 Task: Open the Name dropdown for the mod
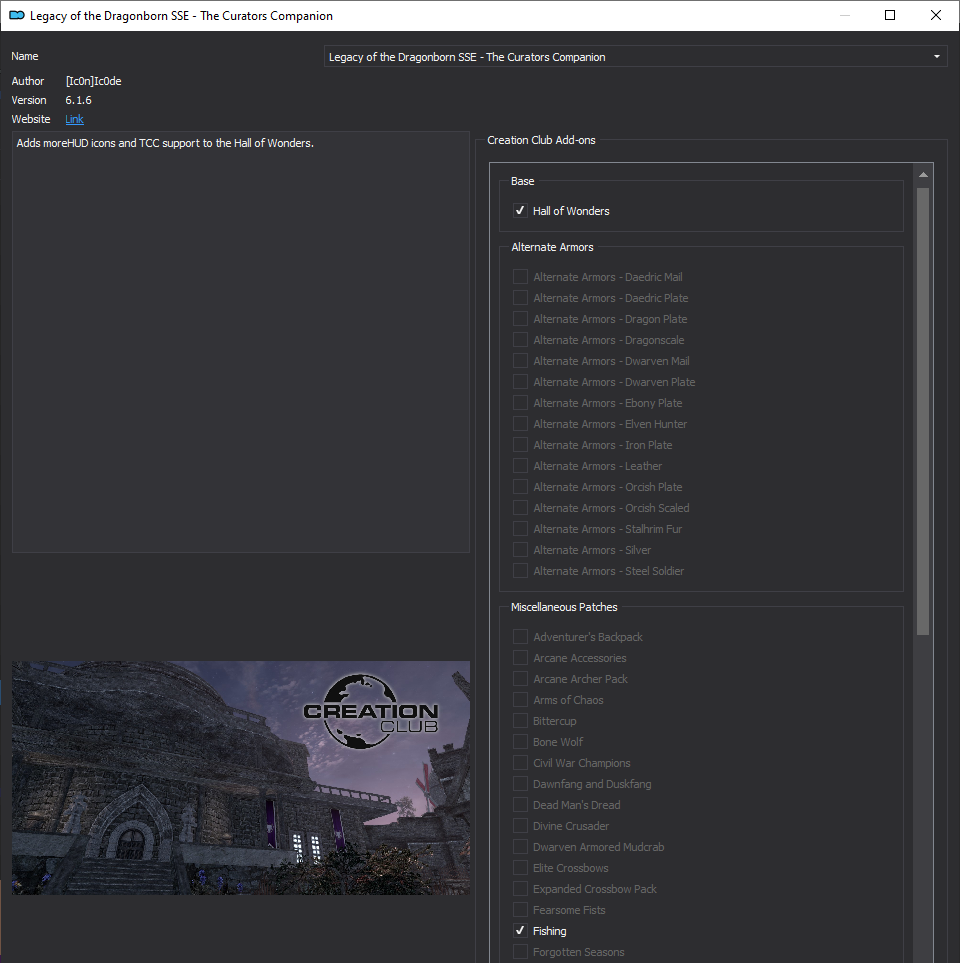(x=635, y=57)
